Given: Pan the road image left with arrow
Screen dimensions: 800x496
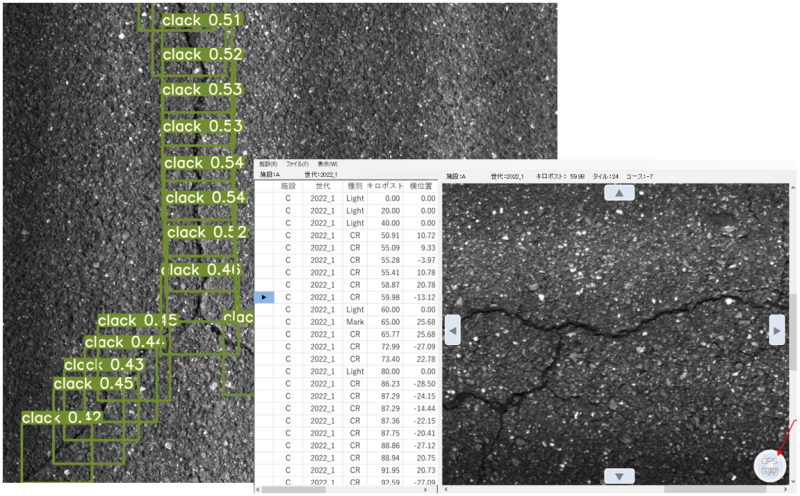Looking at the screenshot, I should click(452, 330).
